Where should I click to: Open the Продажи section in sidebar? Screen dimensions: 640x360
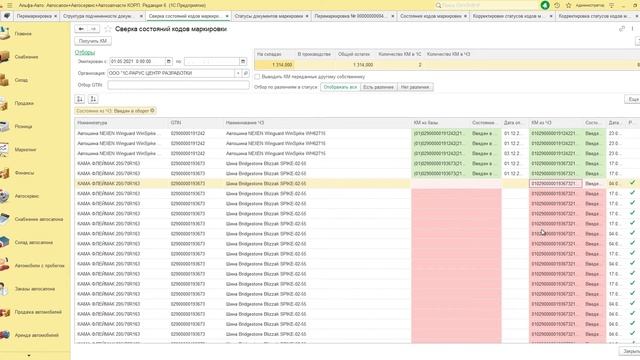click(x=24, y=104)
